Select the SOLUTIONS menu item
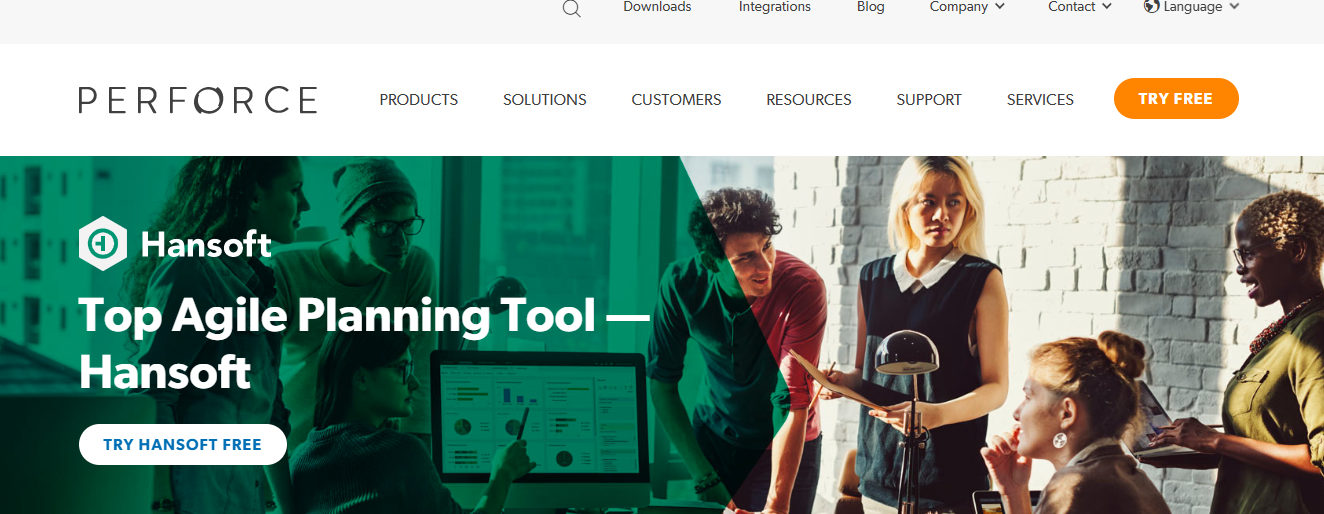Image resolution: width=1324 pixels, height=514 pixels. 545,100
